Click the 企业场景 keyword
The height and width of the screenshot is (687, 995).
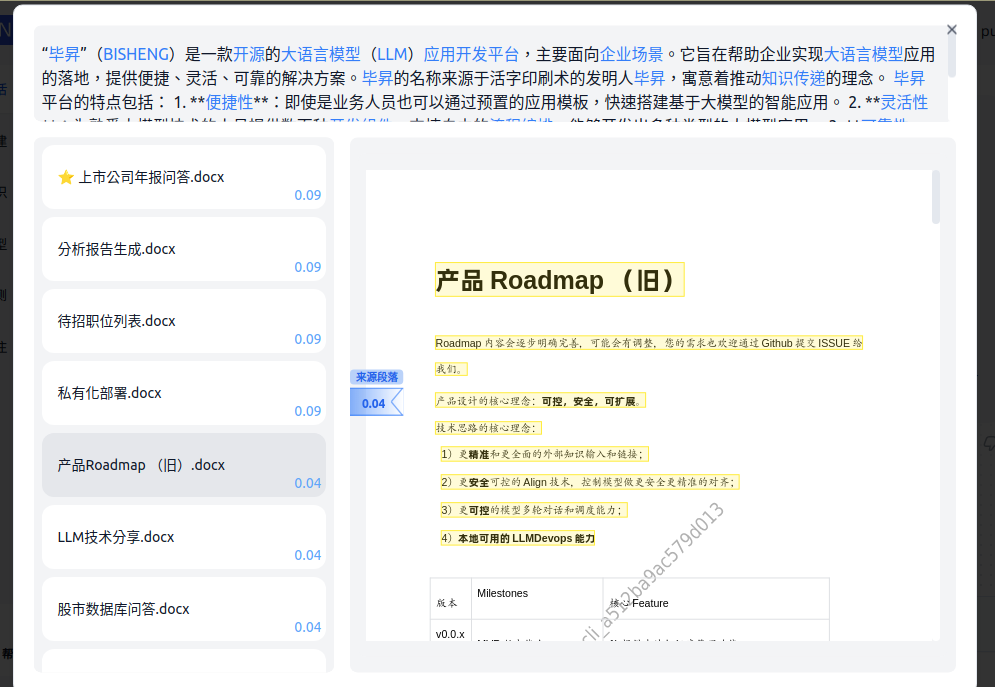[x=631, y=55]
